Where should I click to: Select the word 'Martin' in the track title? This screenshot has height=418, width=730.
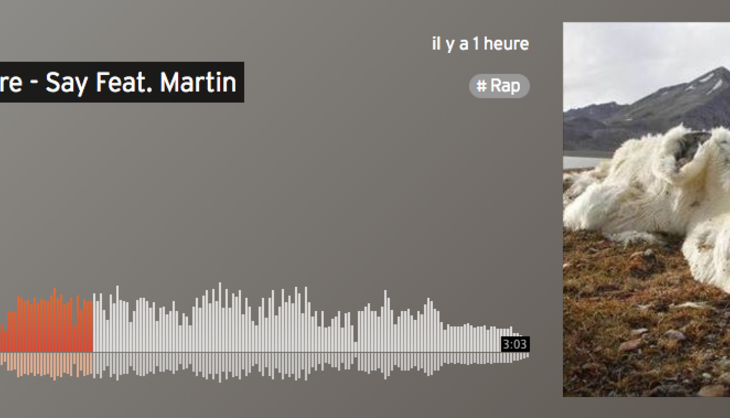(198, 82)
